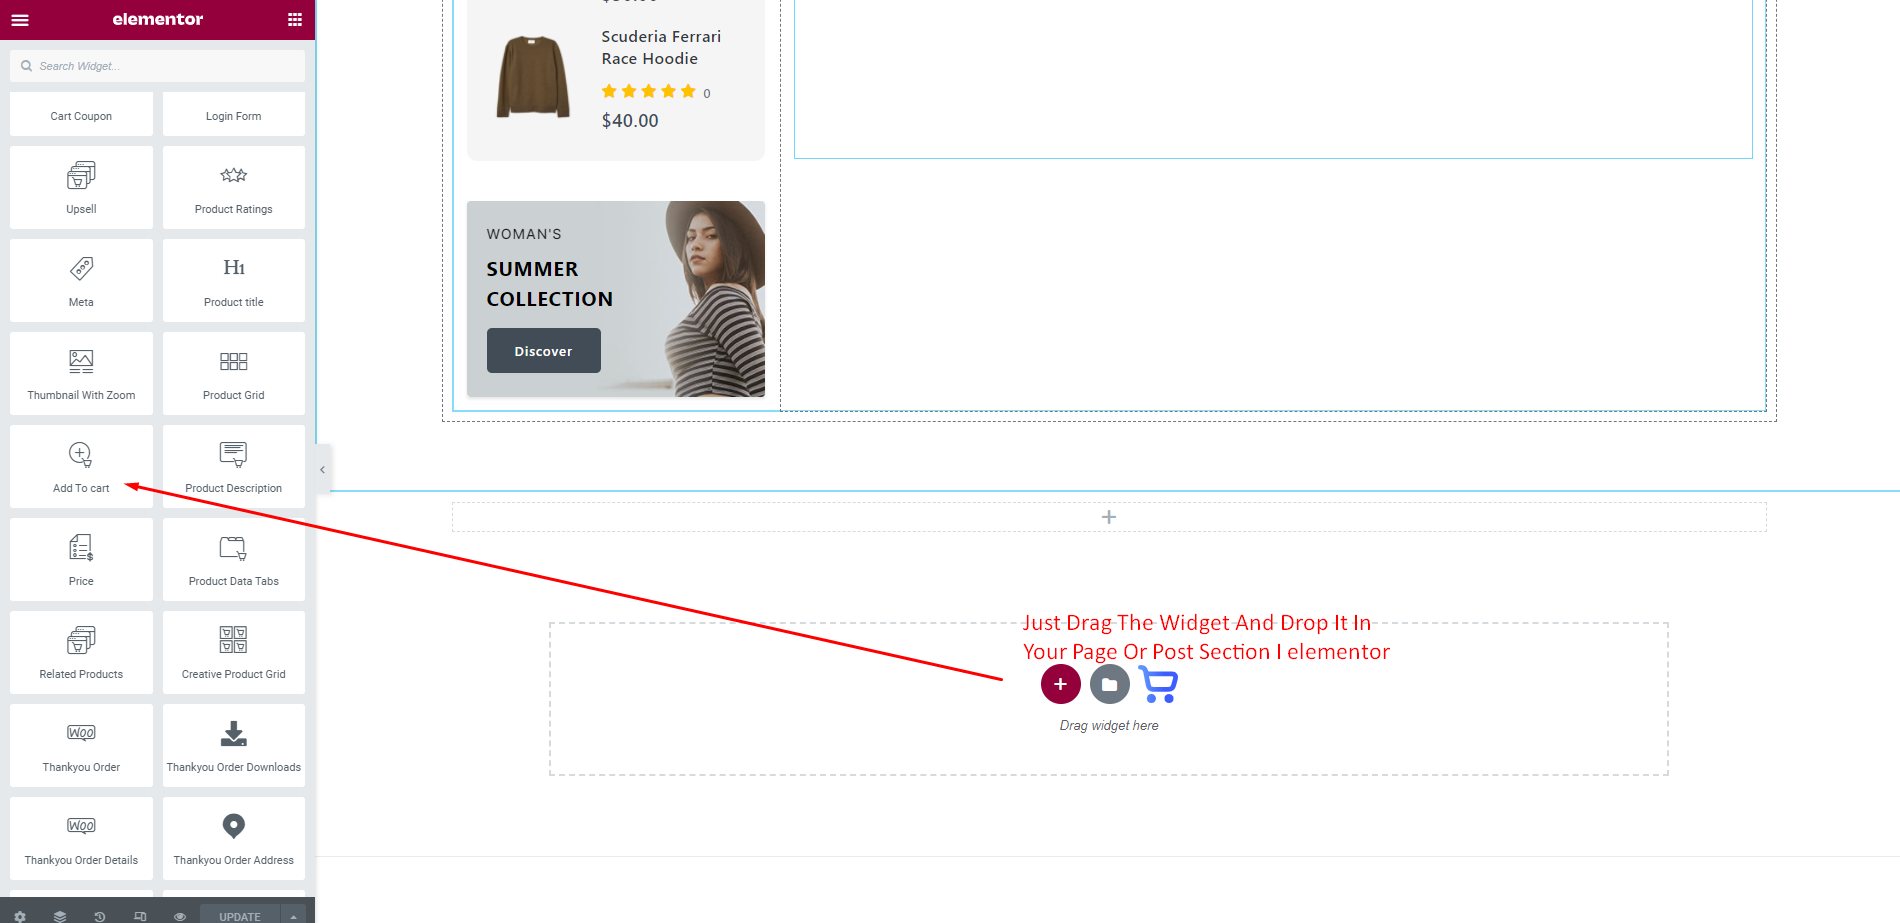Choose the Product Data Tabs widget
This screenshot has height=923, width=1900.
point(233,560)
